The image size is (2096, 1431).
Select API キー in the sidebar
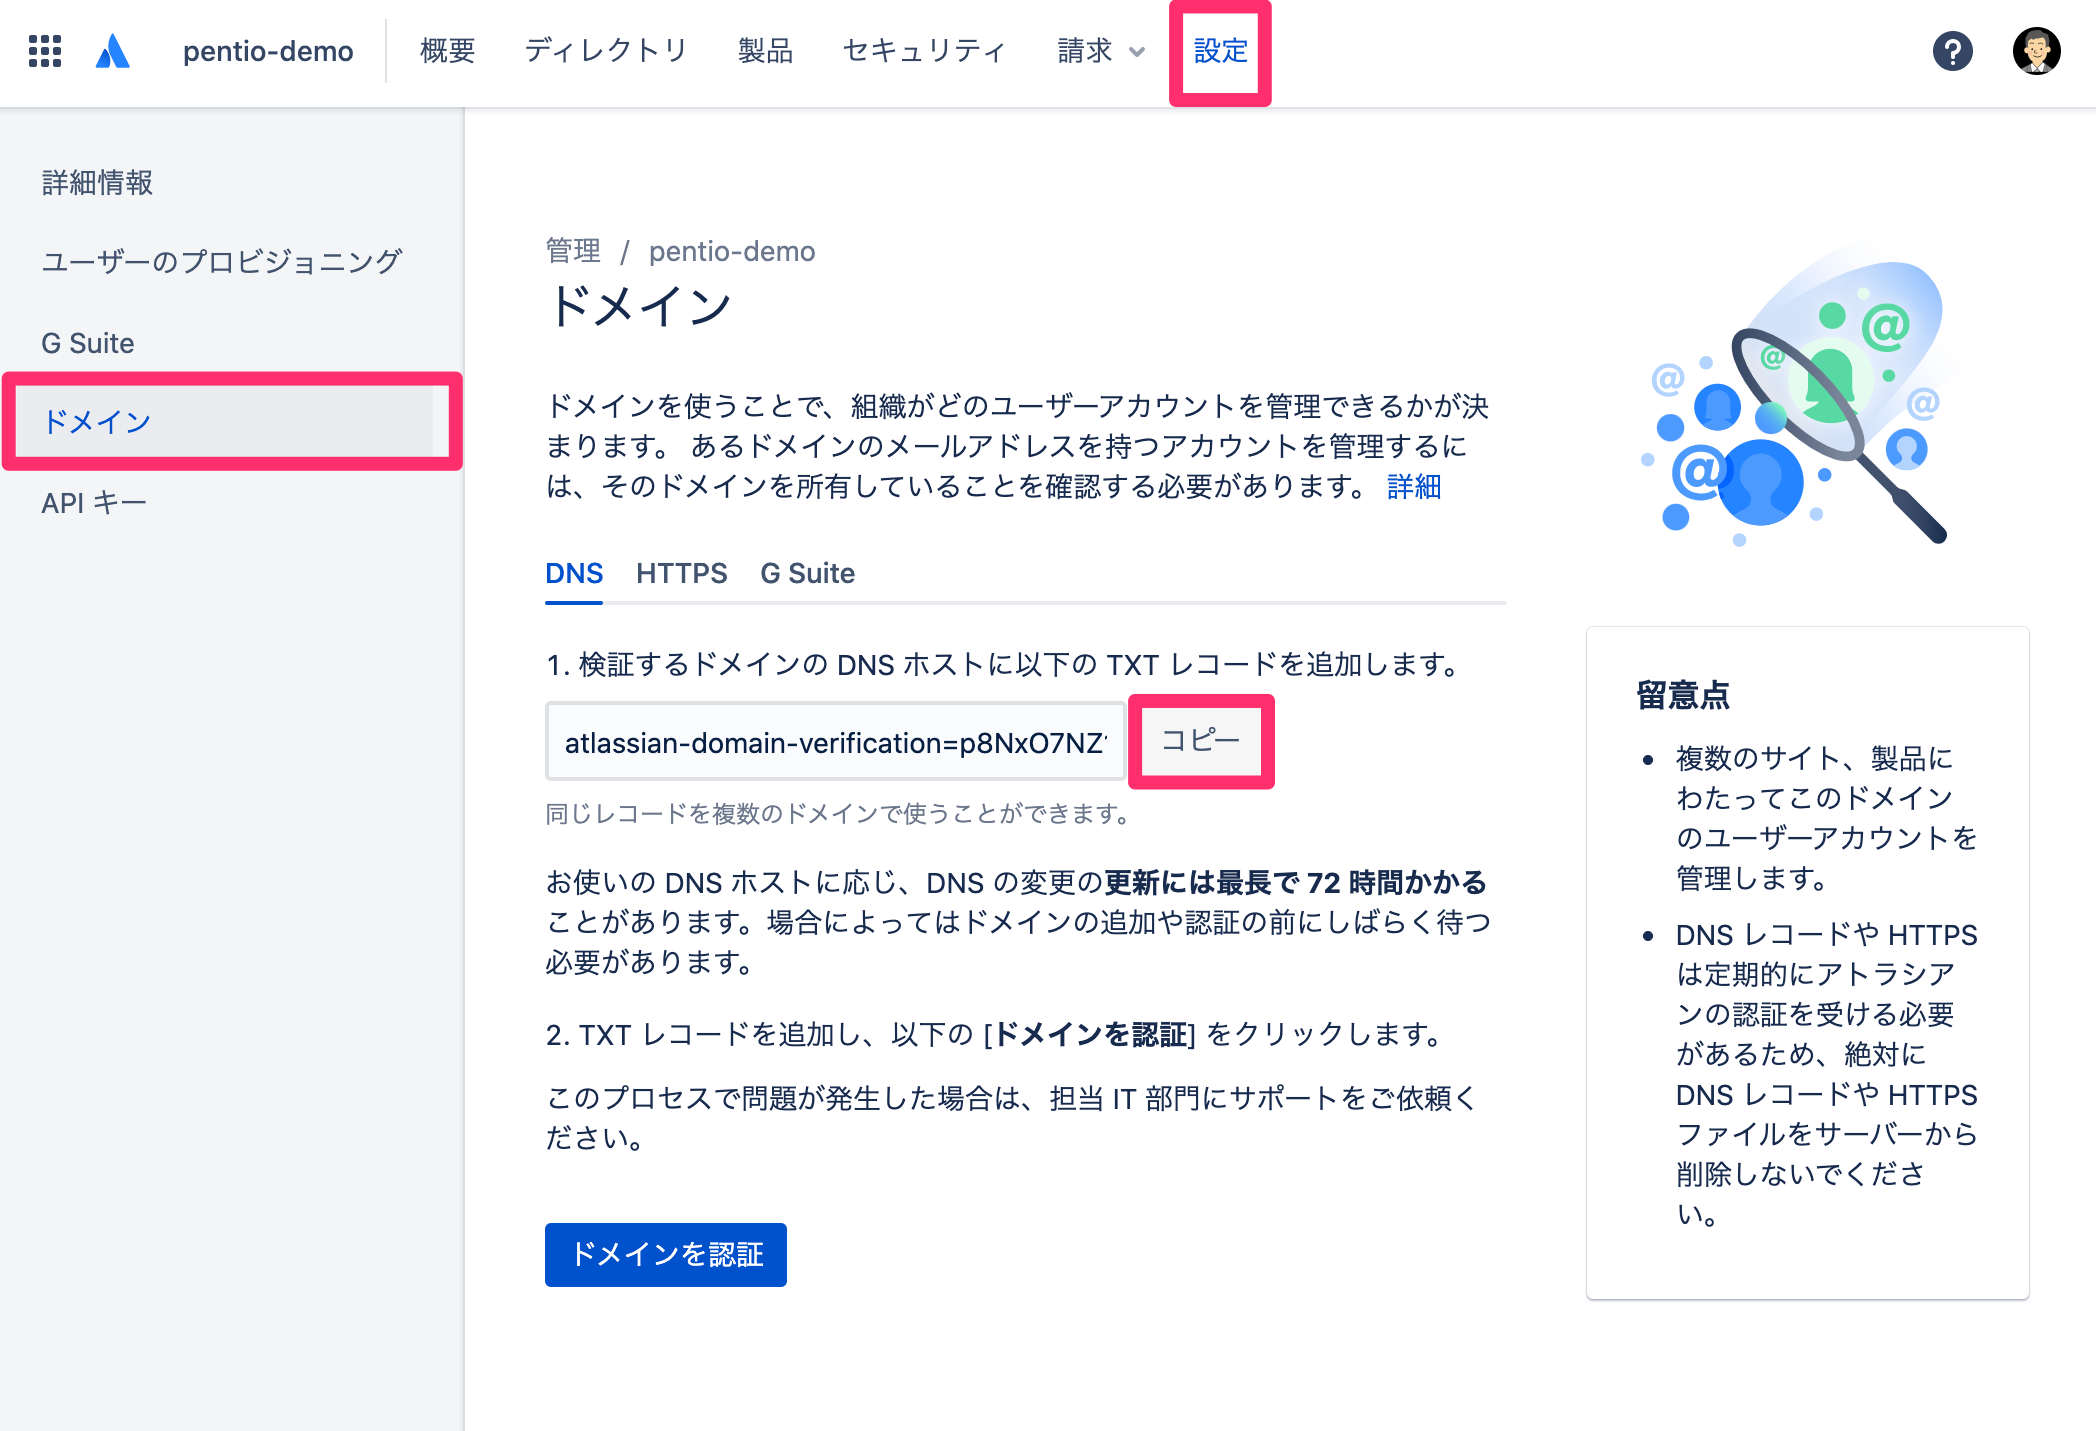(x=94, y=502)
